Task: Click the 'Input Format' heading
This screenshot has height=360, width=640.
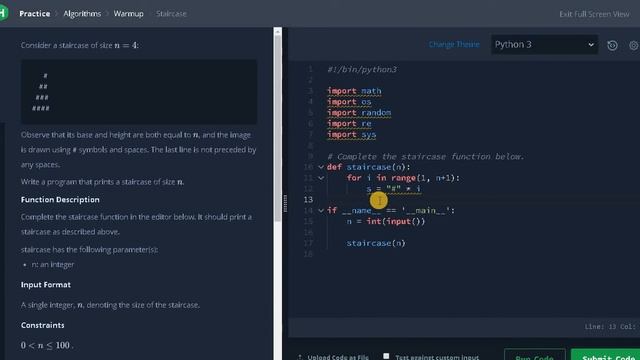Action: point(46,284)
